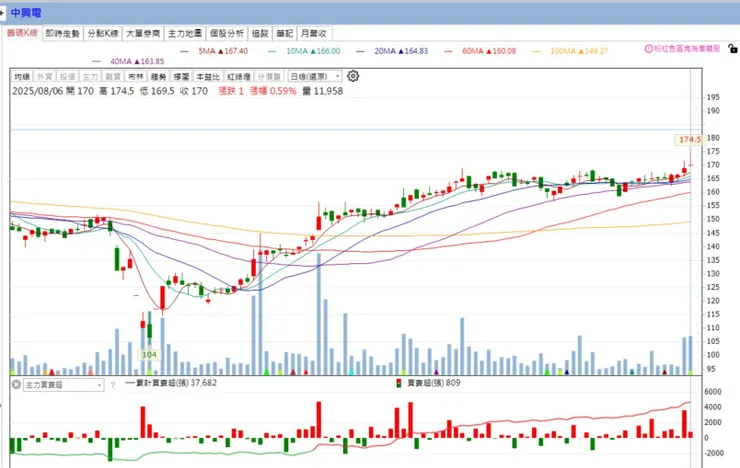
Task: Toggle the unlock padlock icon
Action: (732, 49)
